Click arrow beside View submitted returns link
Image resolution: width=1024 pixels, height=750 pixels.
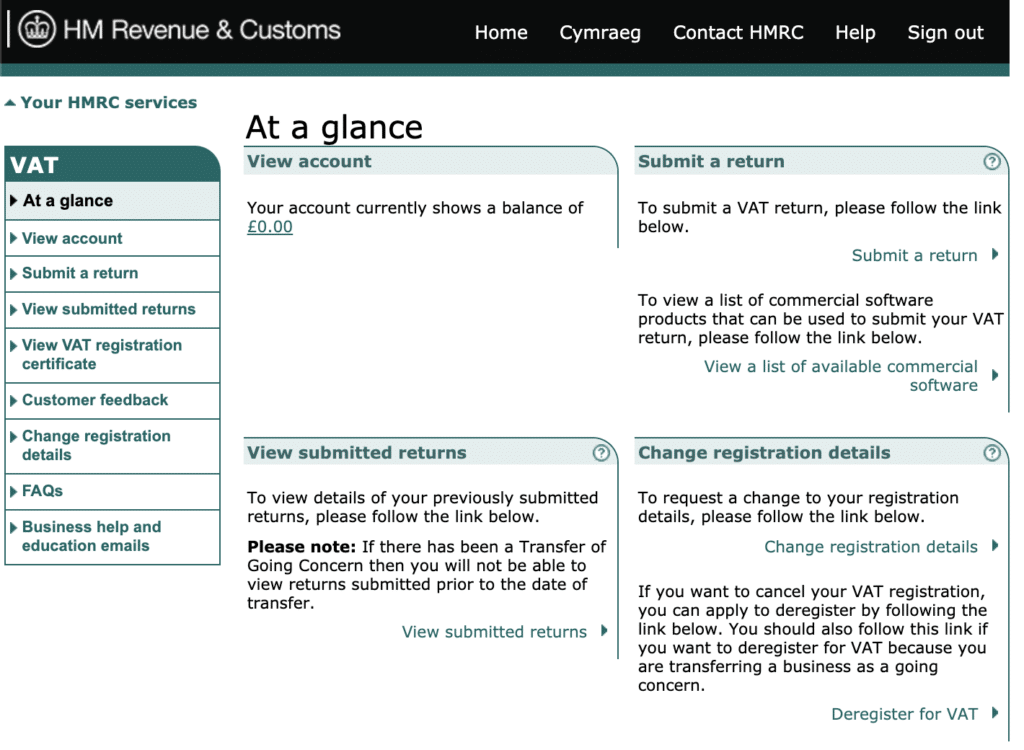604,631
